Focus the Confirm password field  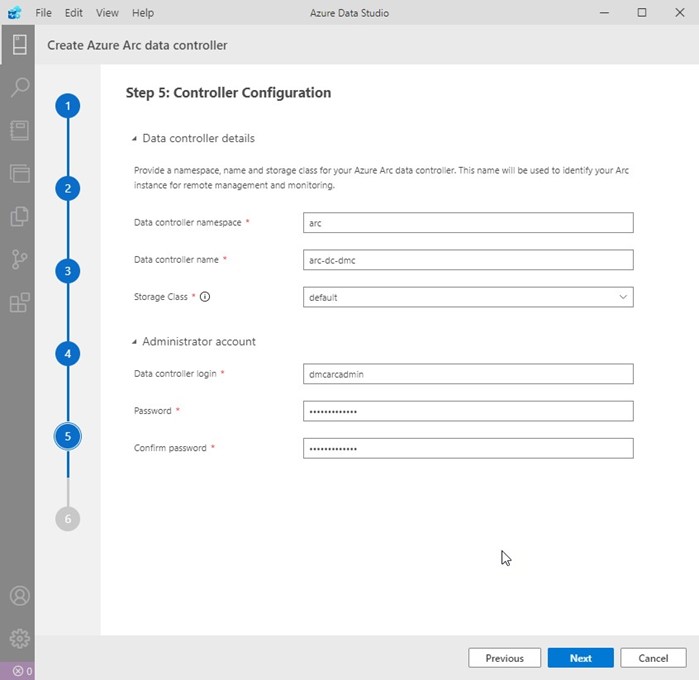tap(468, 448)
